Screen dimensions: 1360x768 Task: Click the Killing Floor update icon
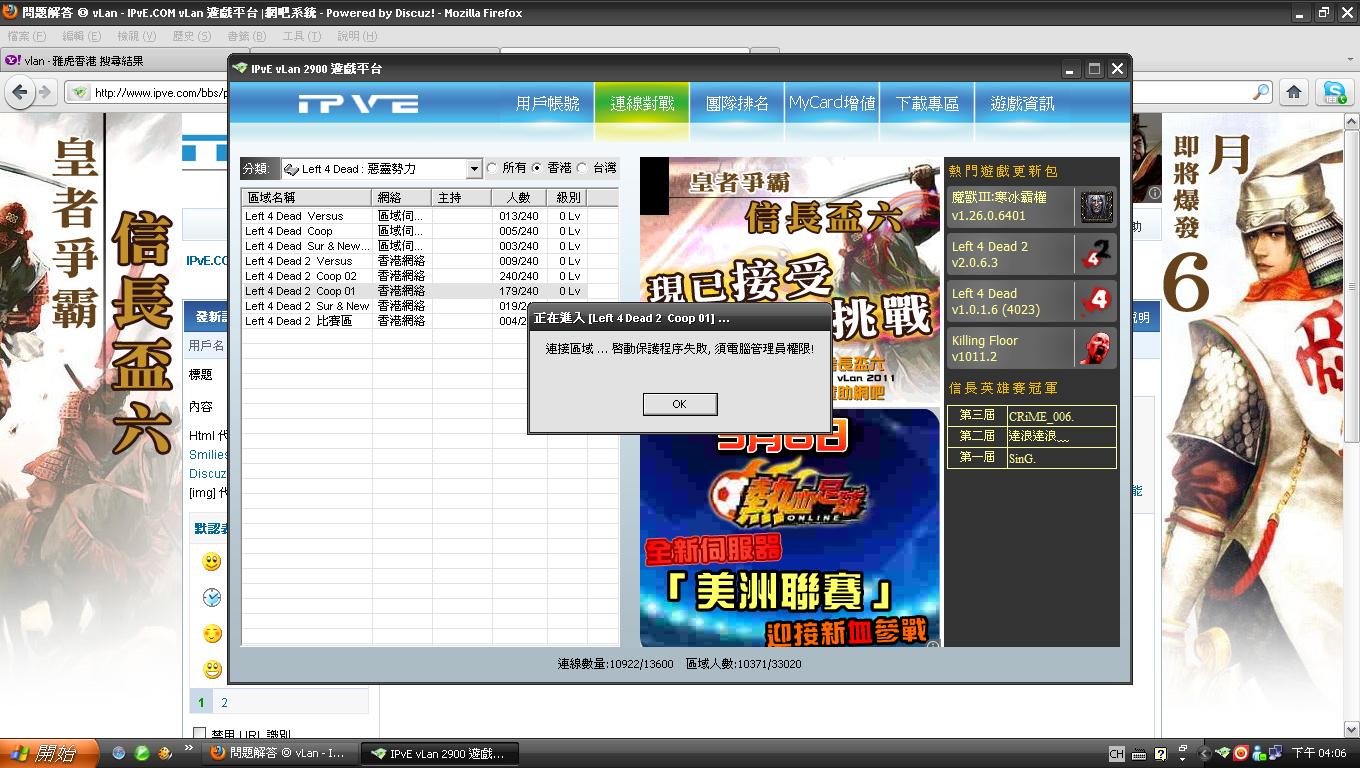(x=1096, y=348)
